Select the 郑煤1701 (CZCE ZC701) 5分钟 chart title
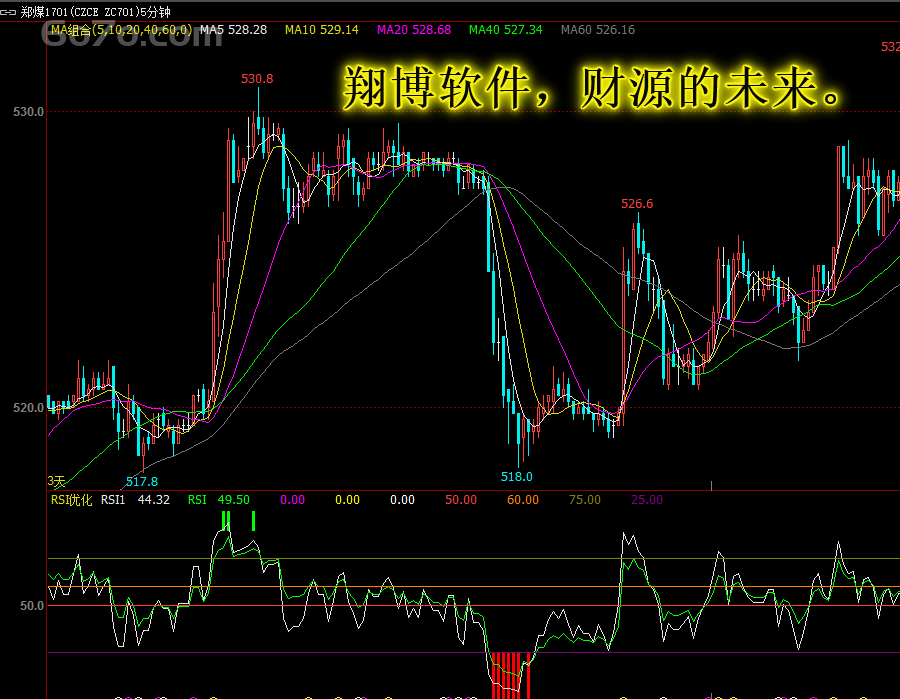 (x=95, y=12)
